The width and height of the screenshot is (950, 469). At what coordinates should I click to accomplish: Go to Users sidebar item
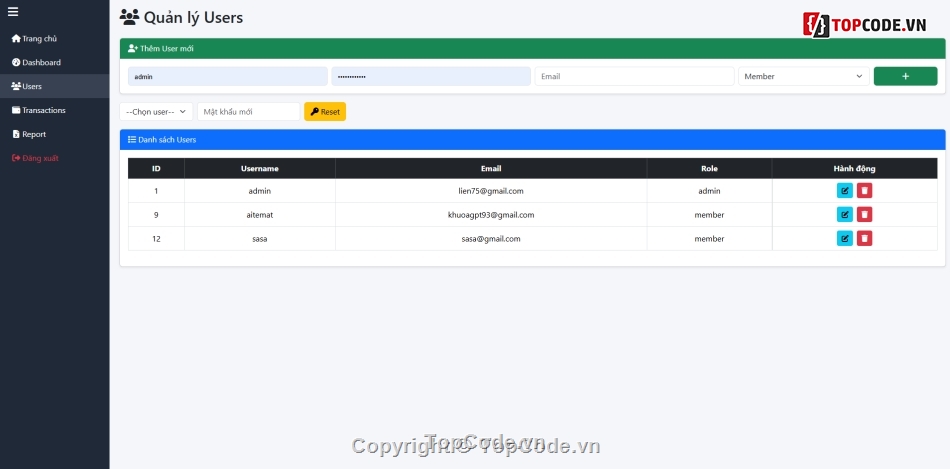click(55, 86)
